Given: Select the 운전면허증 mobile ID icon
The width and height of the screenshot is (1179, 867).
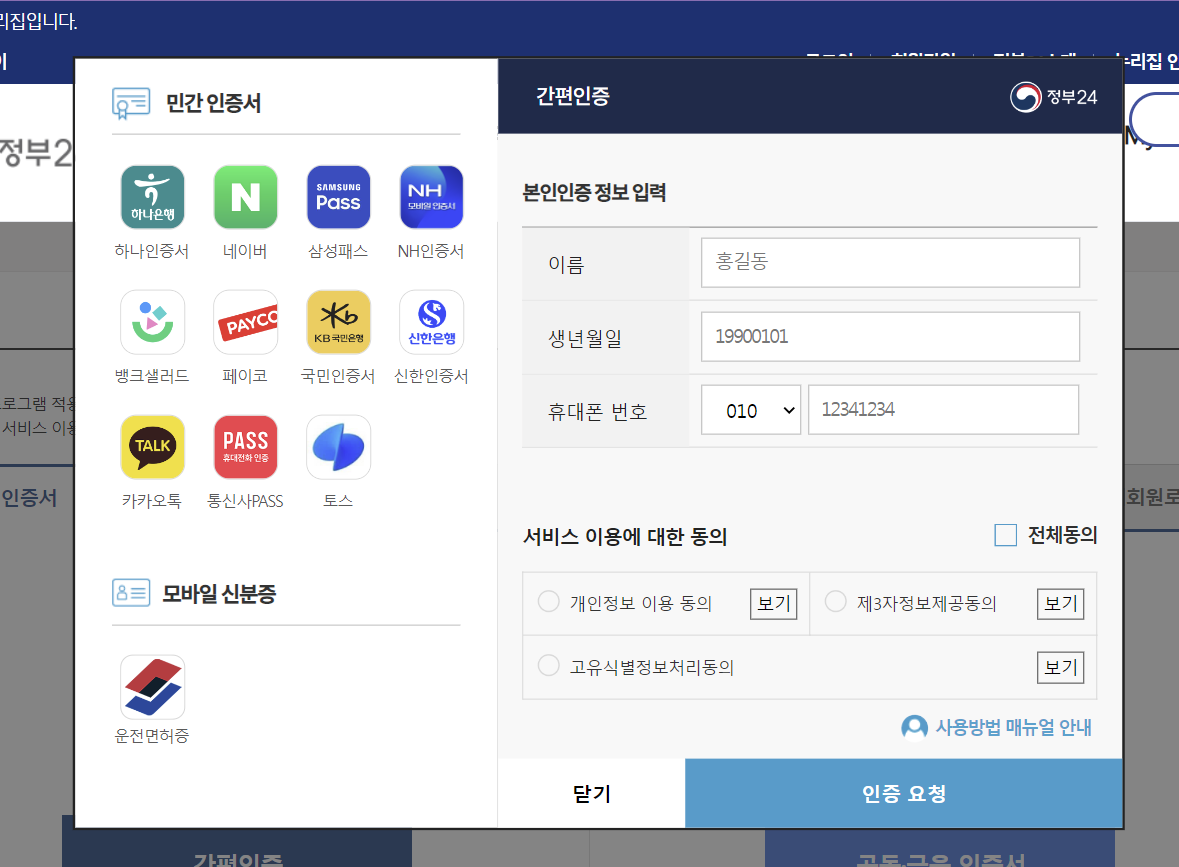Looking at the screenshot, I should (153, 687).
